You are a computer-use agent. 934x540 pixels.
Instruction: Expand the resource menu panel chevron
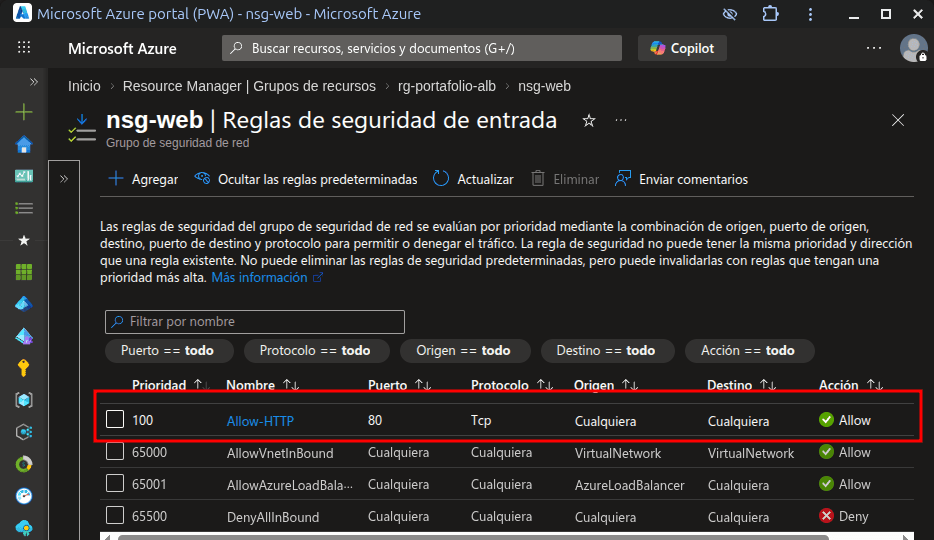coord(64,179)
